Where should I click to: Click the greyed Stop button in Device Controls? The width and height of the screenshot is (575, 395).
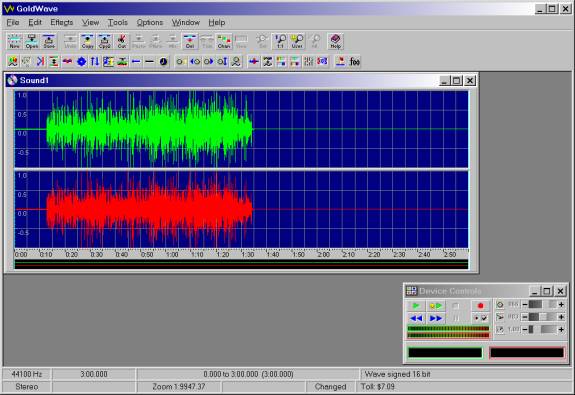[455, 306]
